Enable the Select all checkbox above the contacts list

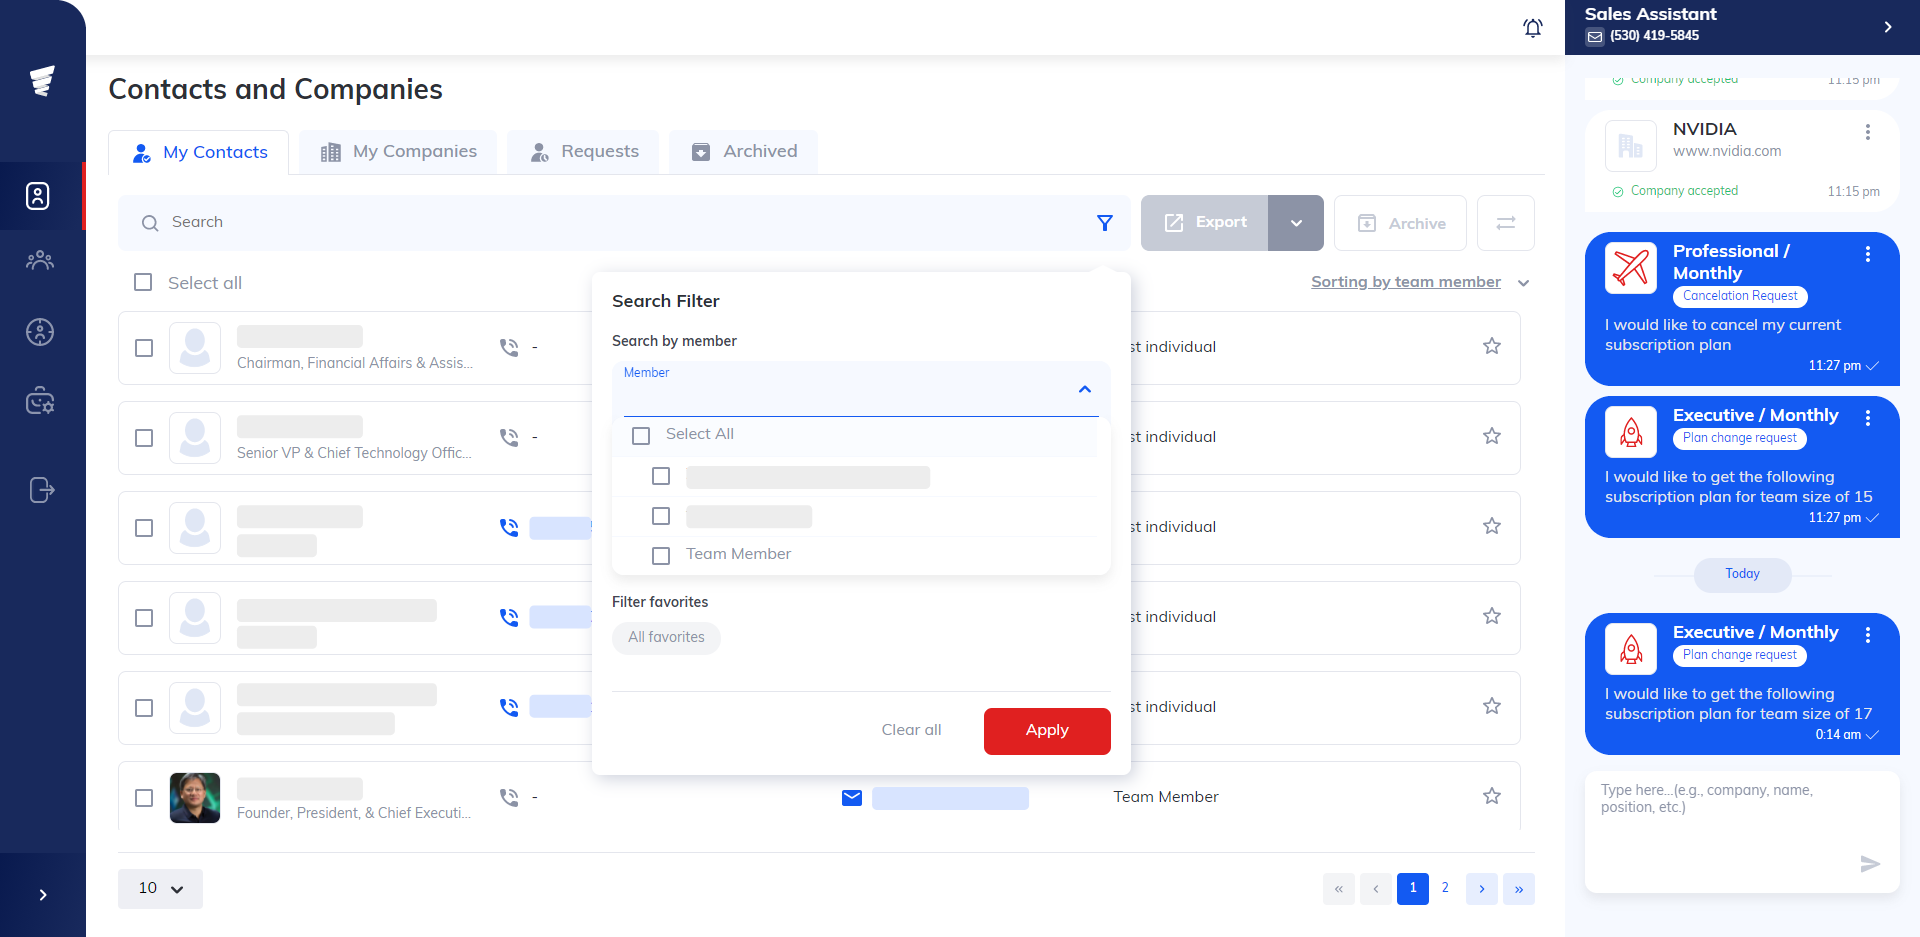(143, 282)
